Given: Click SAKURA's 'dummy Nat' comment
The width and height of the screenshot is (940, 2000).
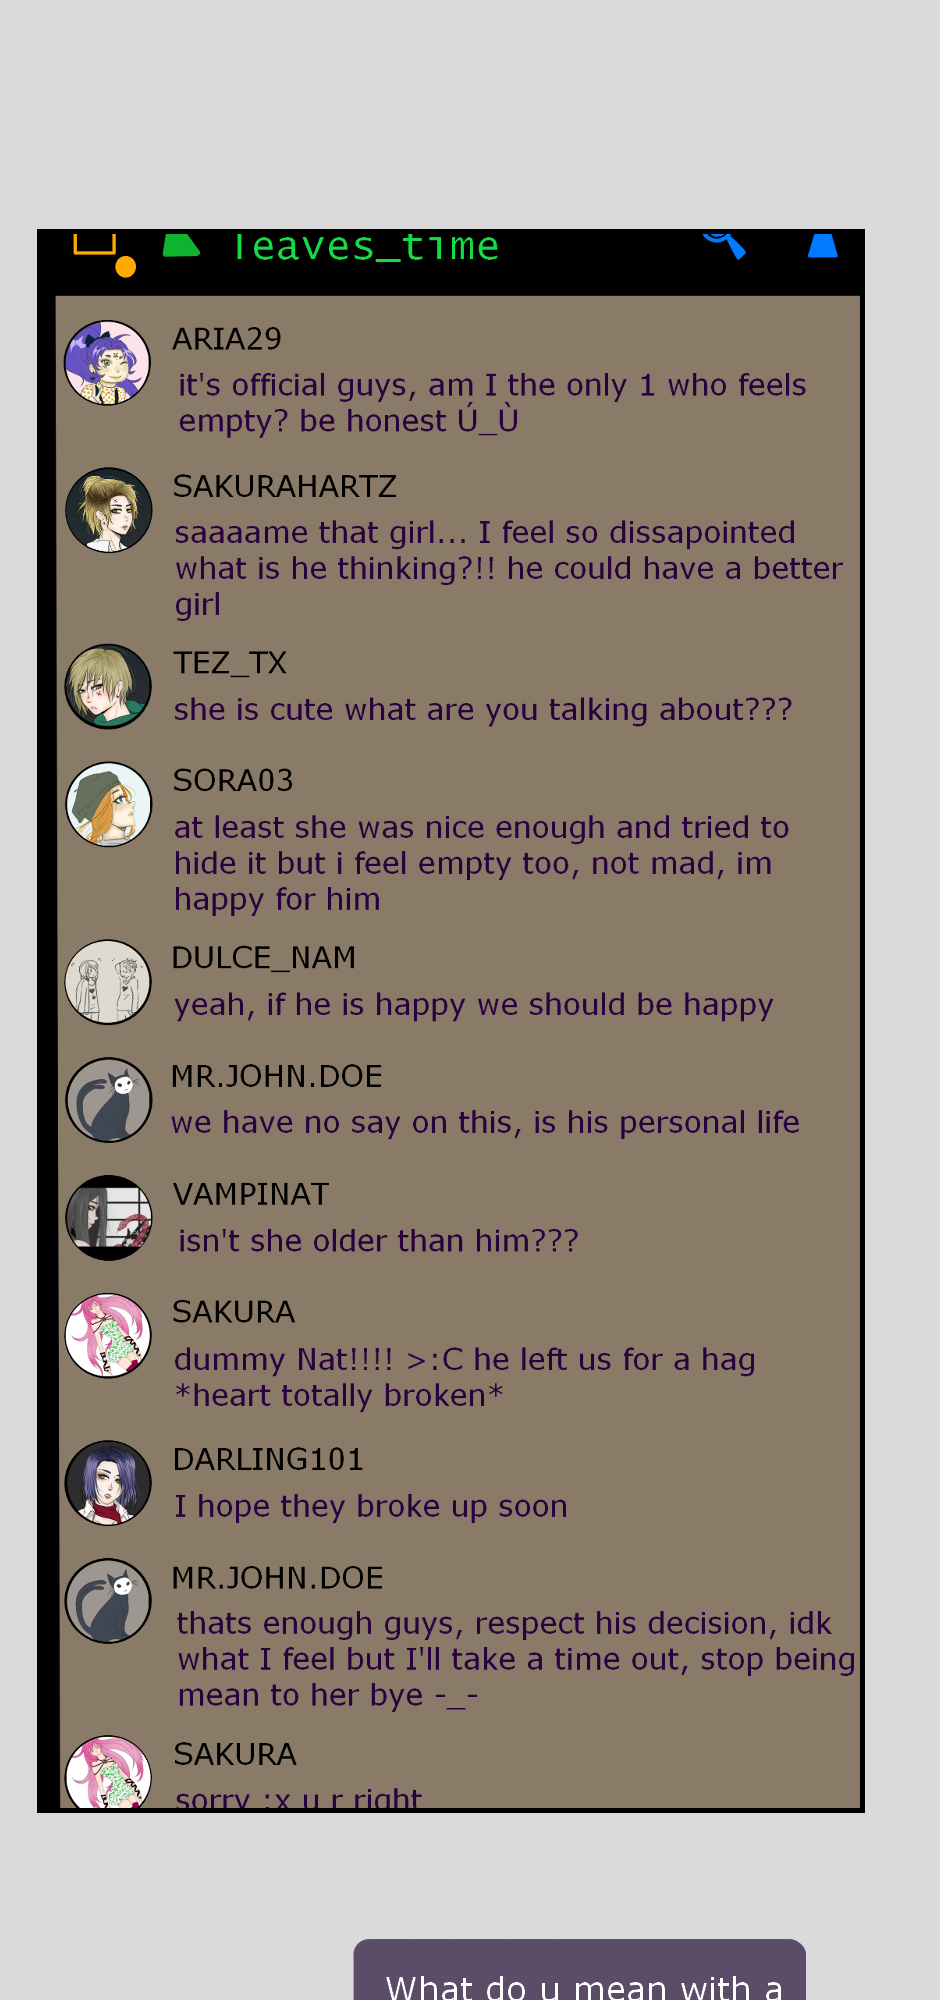Looking at the screenshot, I should point(465,1377).
